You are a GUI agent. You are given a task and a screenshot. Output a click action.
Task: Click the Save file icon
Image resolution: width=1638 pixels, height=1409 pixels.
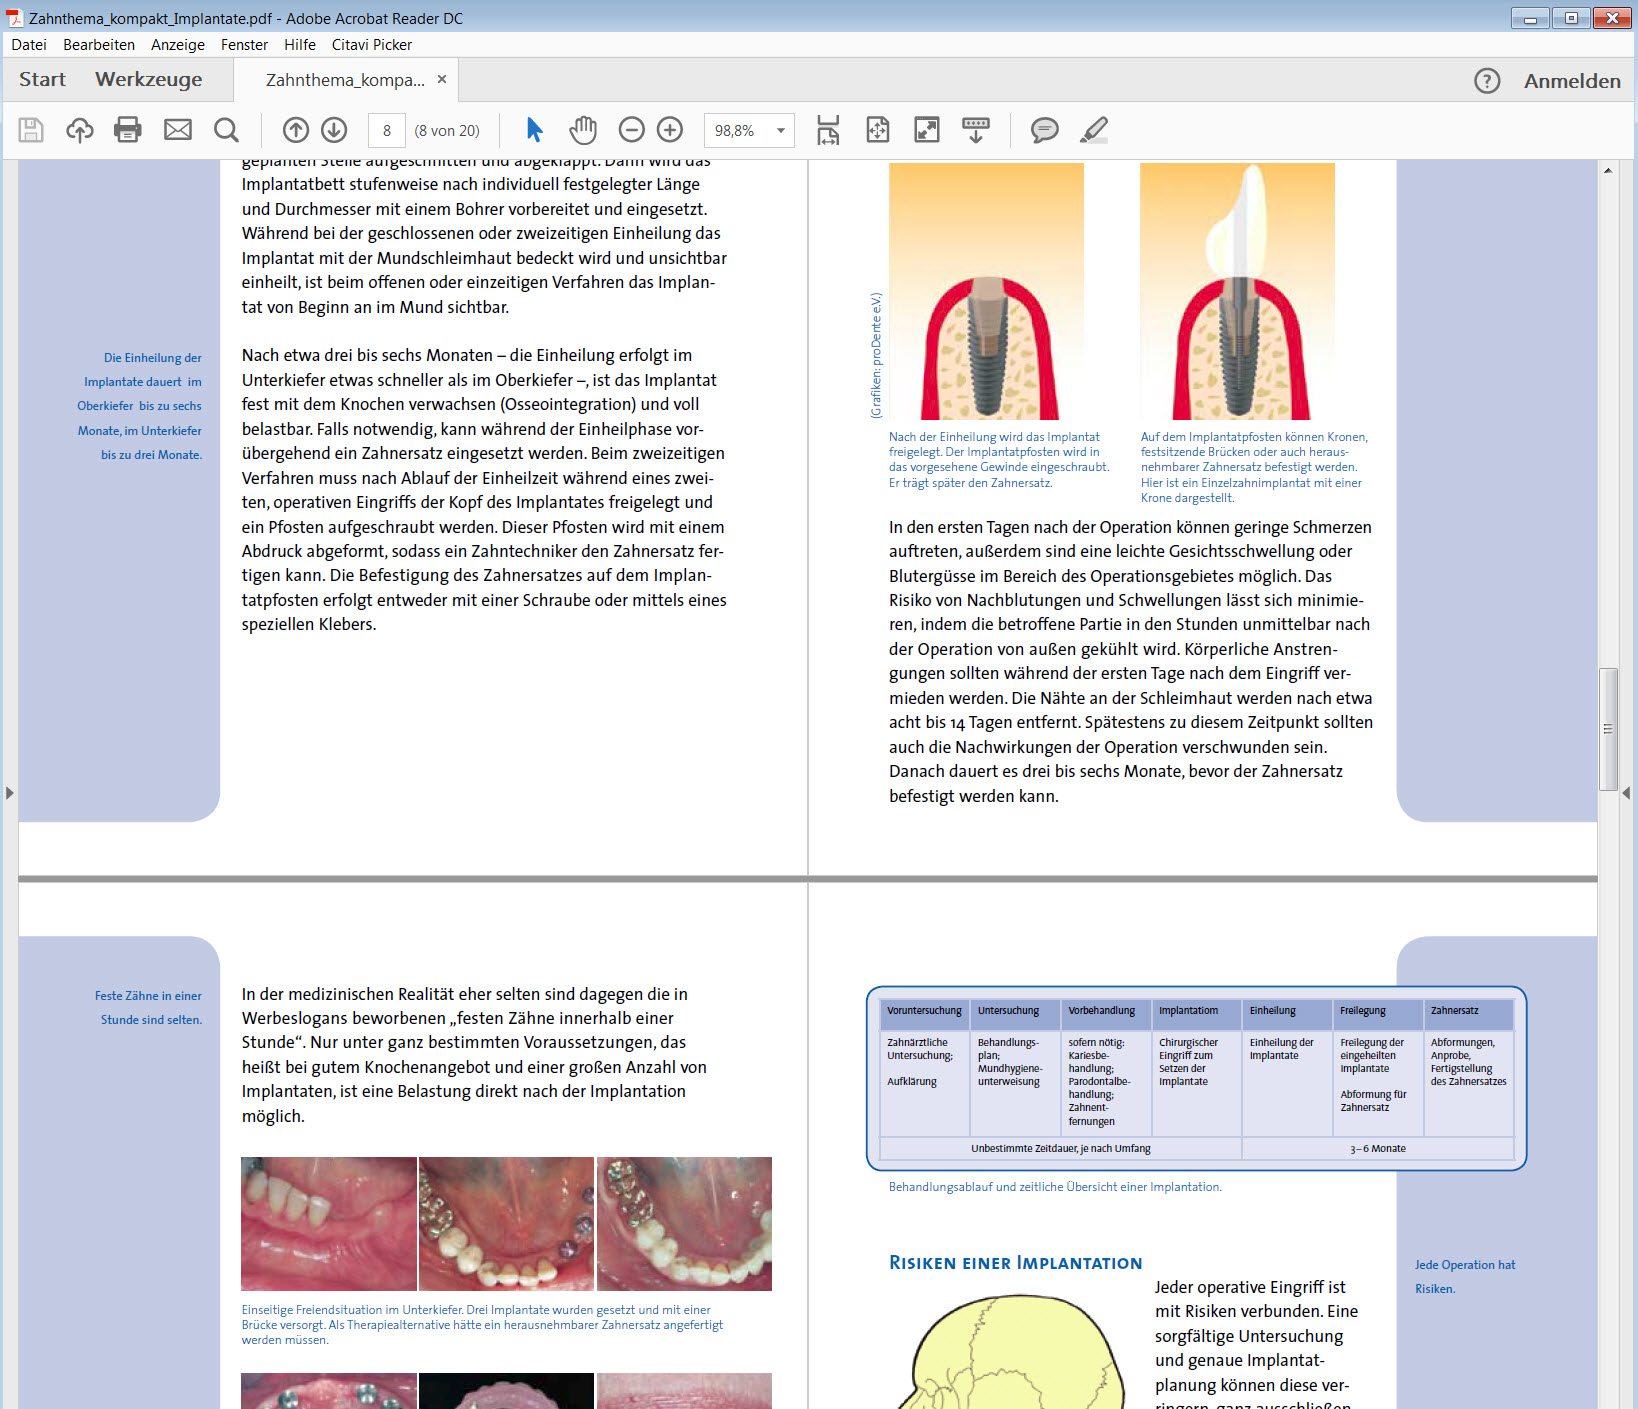click(31, 130)
